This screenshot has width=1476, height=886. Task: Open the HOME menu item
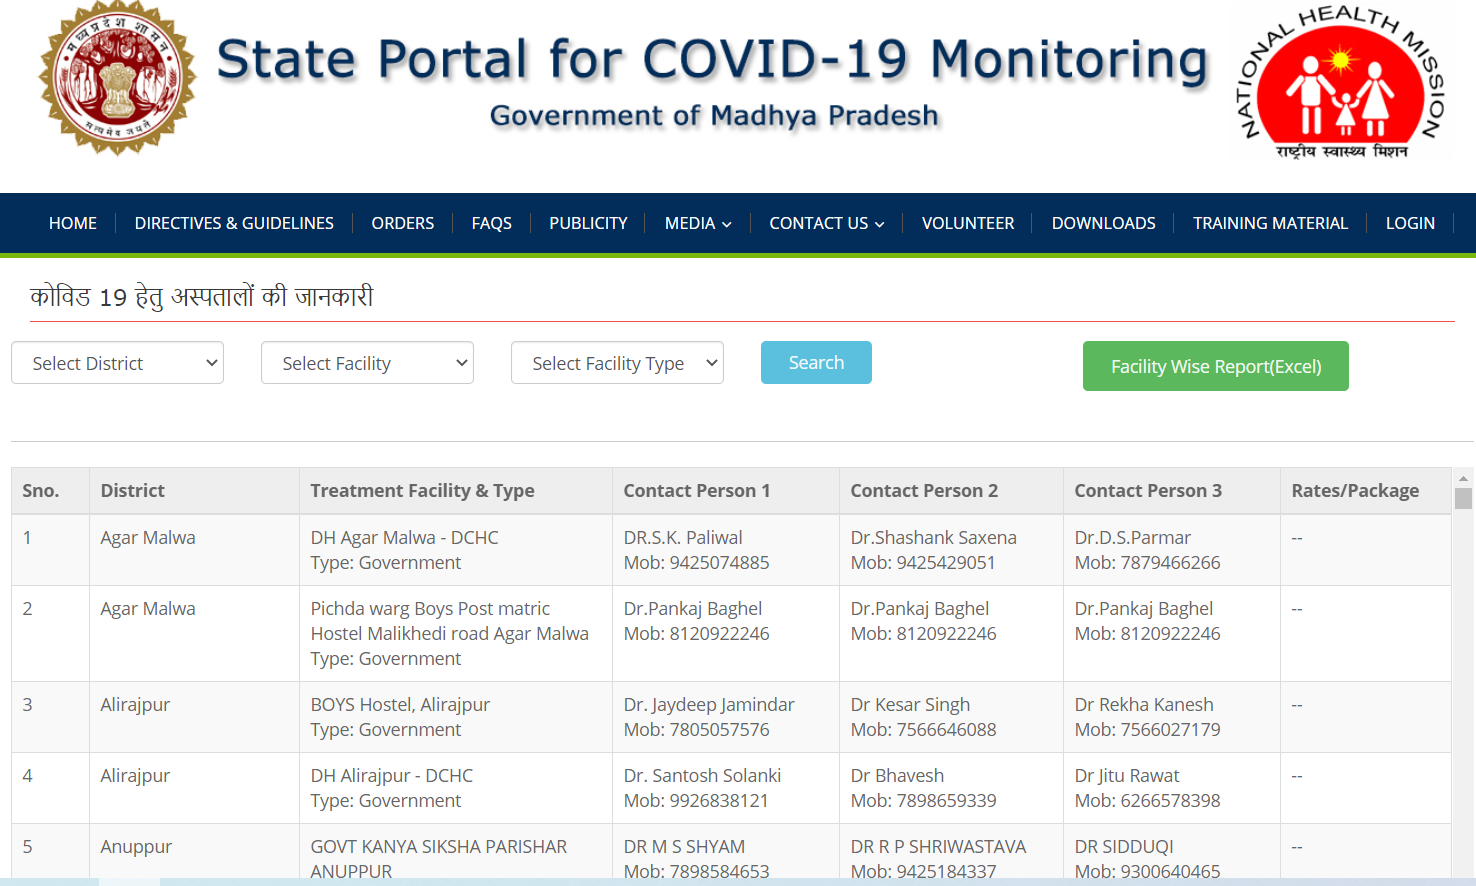73,223
